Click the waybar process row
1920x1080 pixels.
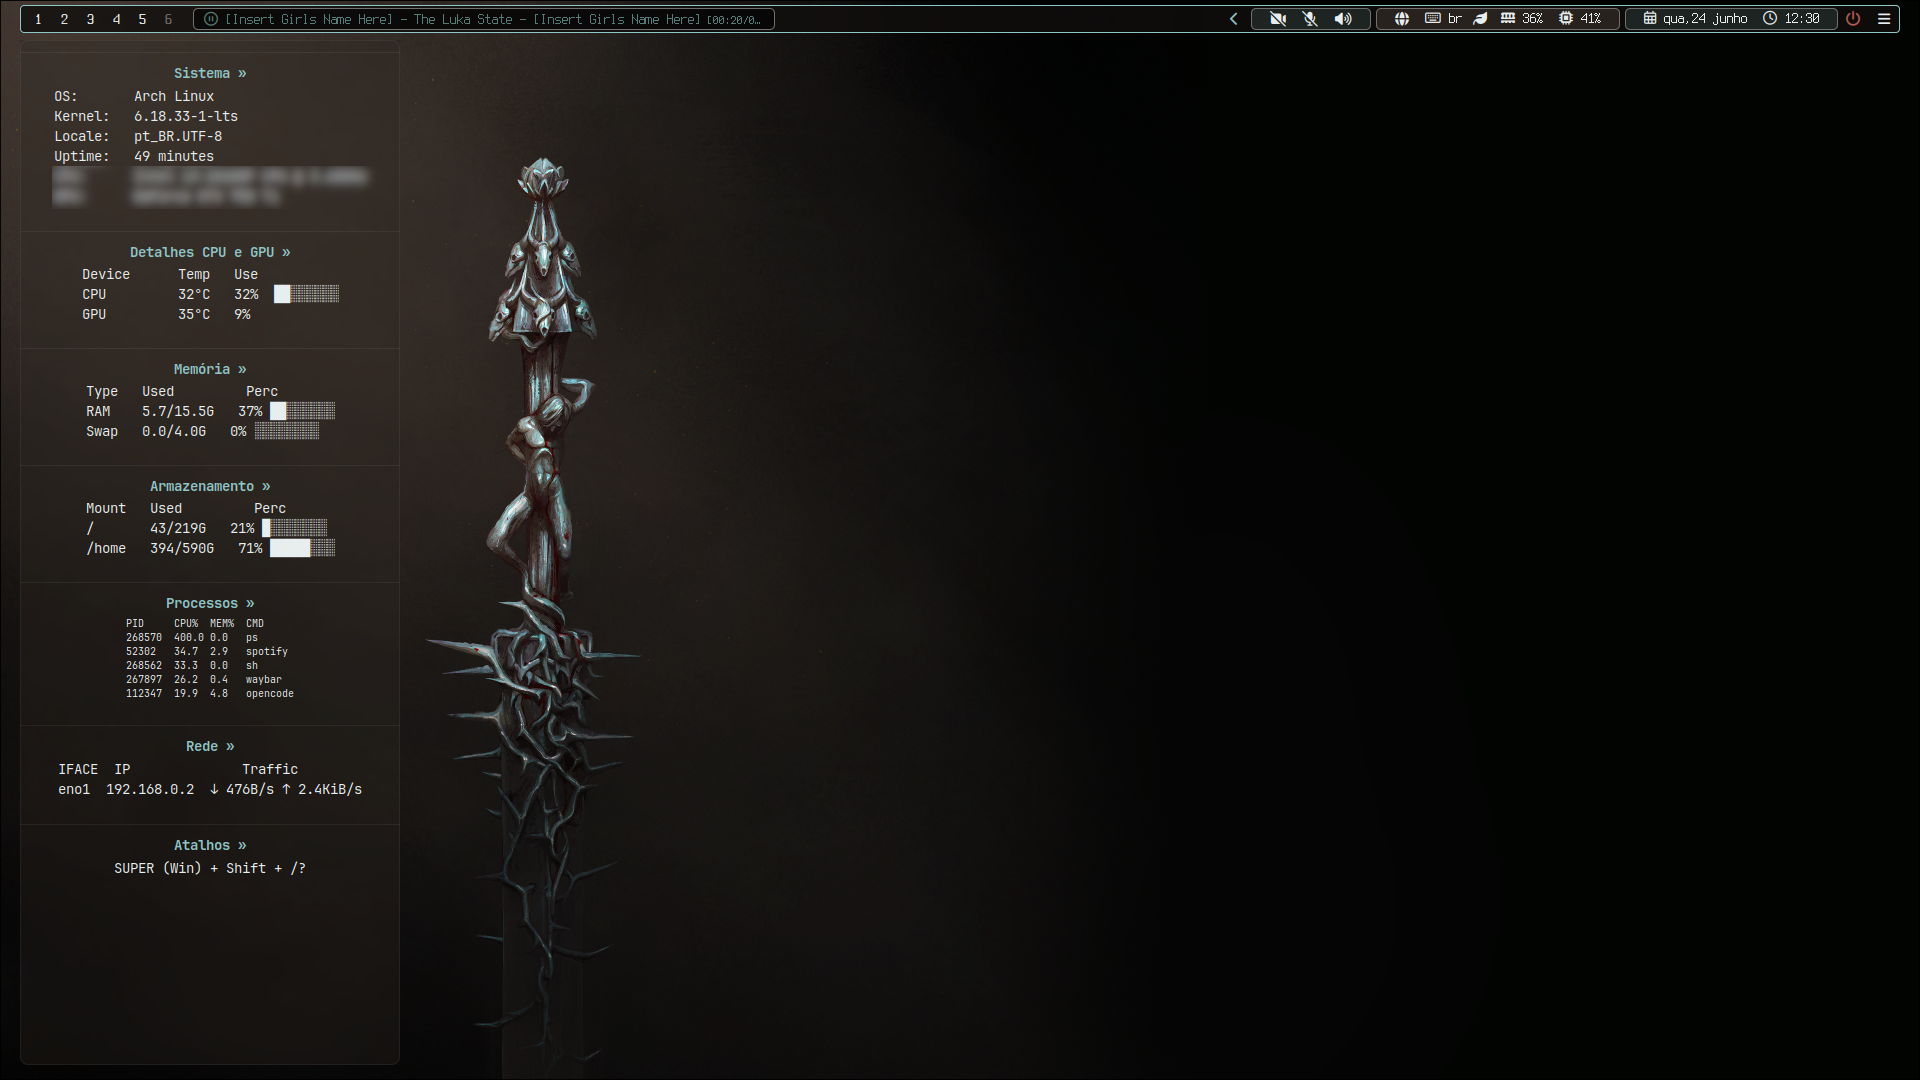click(204, 679)
